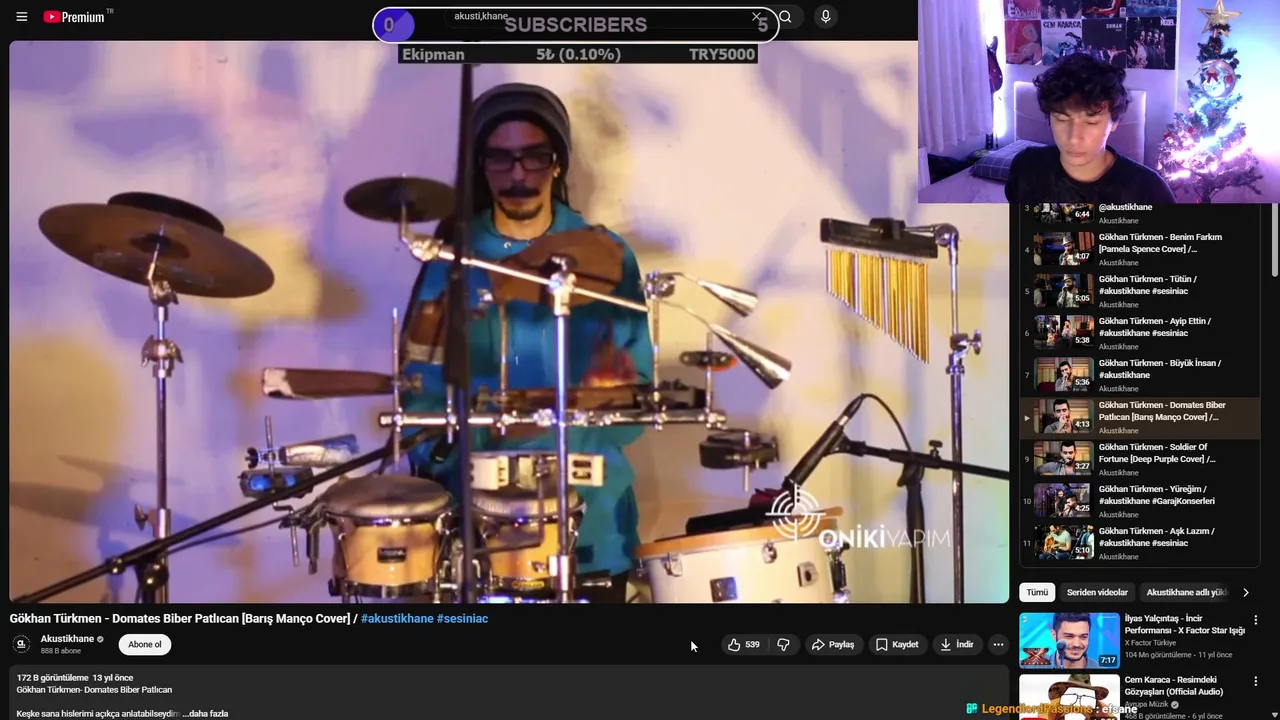Click the 888 B abone subscriber count

(61, 651)
